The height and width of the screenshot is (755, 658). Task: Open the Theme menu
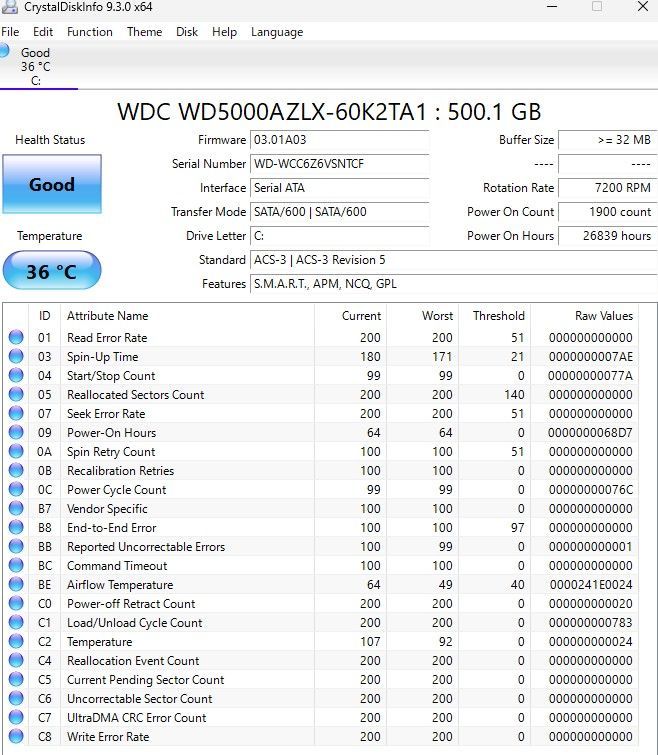coord(144,32)
